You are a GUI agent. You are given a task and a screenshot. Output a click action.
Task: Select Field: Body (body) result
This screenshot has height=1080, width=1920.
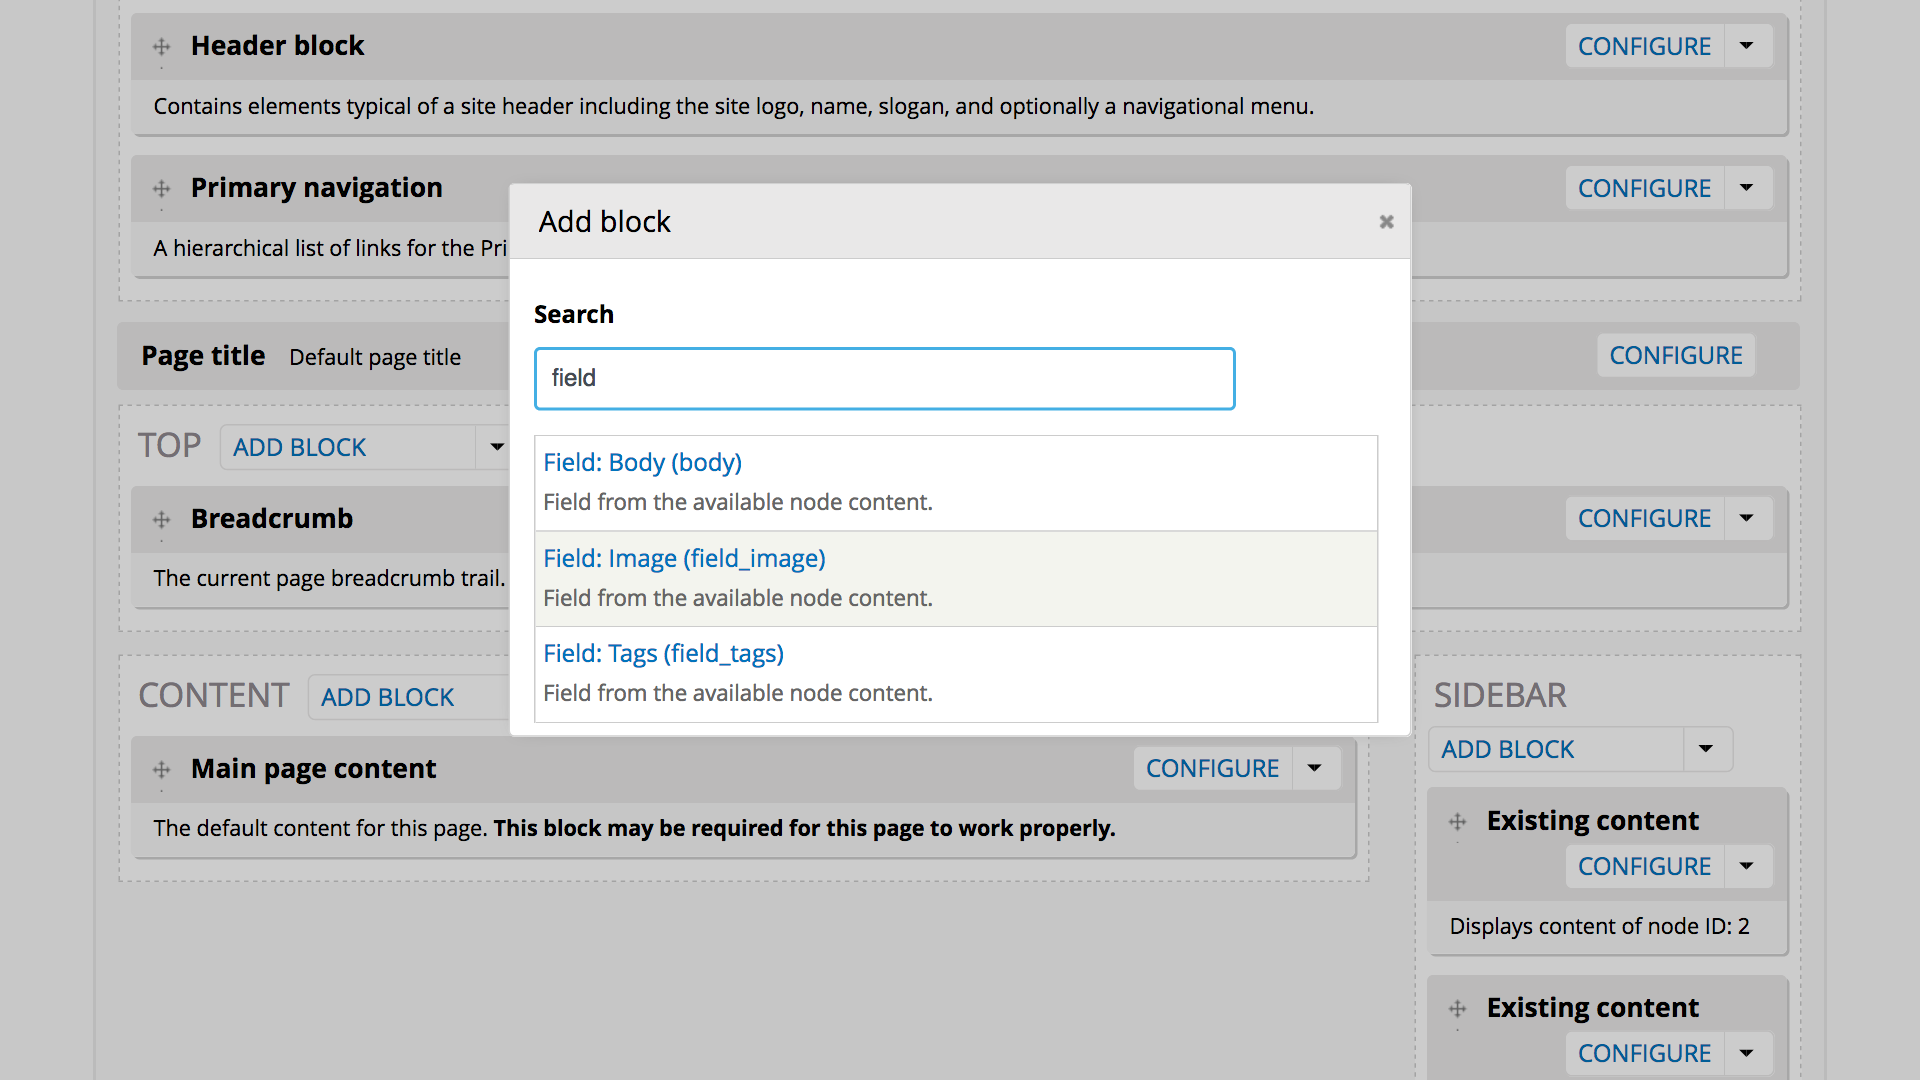point(642,463)
